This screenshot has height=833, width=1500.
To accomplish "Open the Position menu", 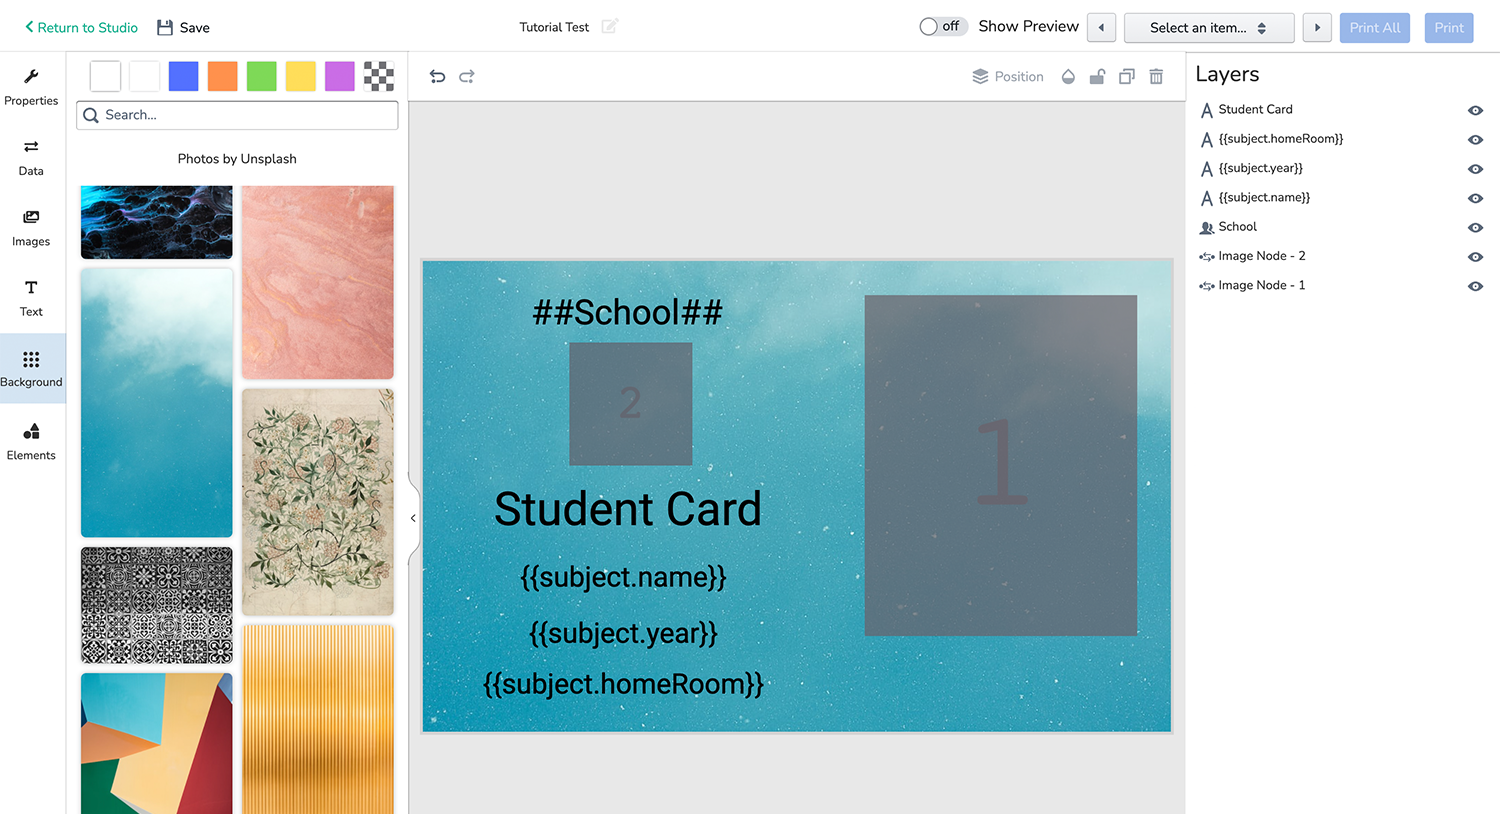I will [1008, 76].
